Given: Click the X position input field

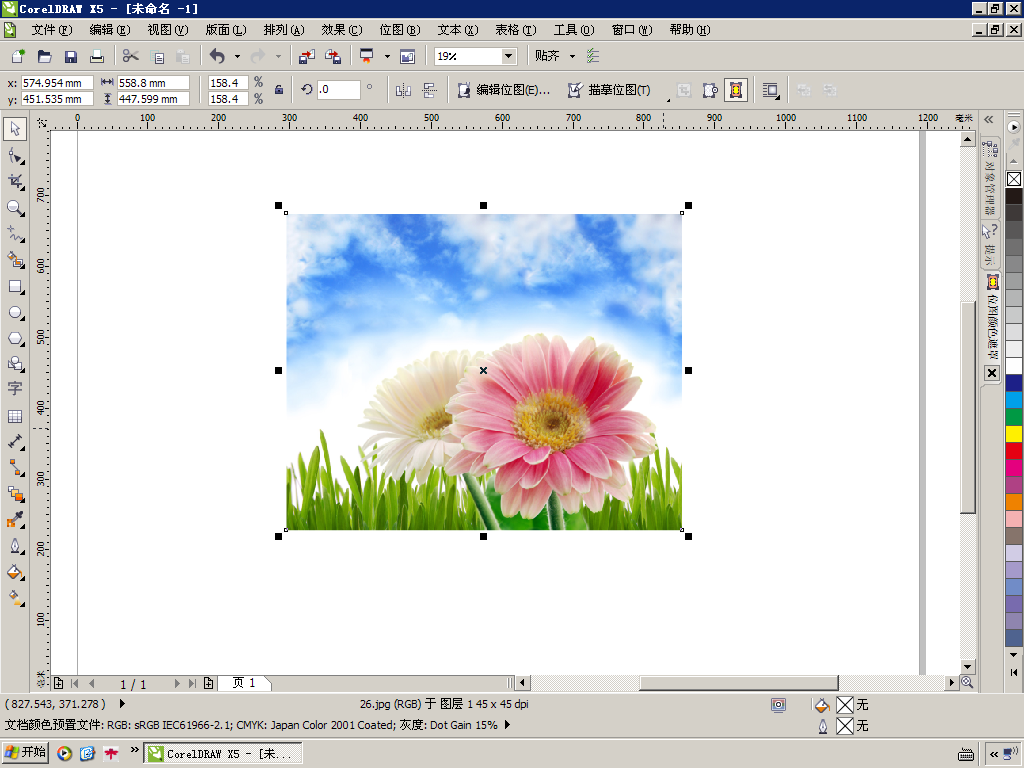Looking at the screenshot, I should tap(57, 83).
